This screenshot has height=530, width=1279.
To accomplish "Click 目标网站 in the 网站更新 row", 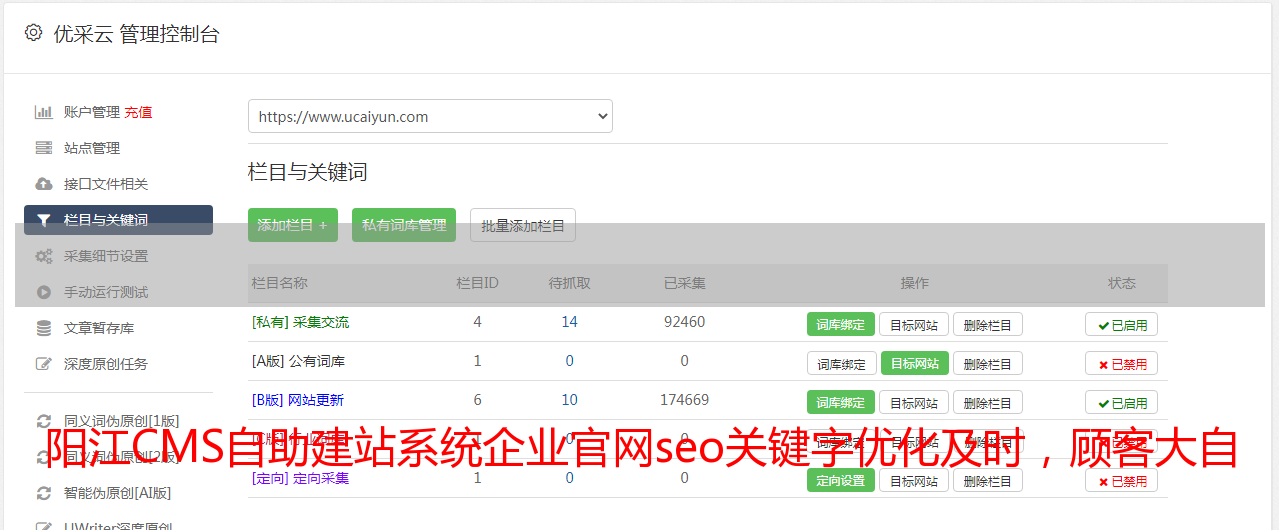I will [x=915, y=402].
